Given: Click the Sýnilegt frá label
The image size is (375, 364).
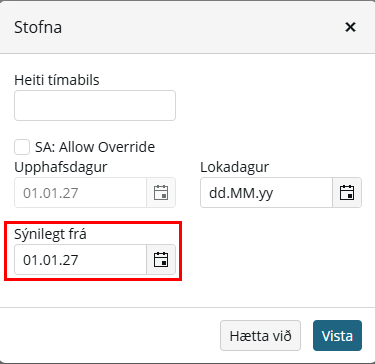Looking at the screenshot, I should pos(50,234).
